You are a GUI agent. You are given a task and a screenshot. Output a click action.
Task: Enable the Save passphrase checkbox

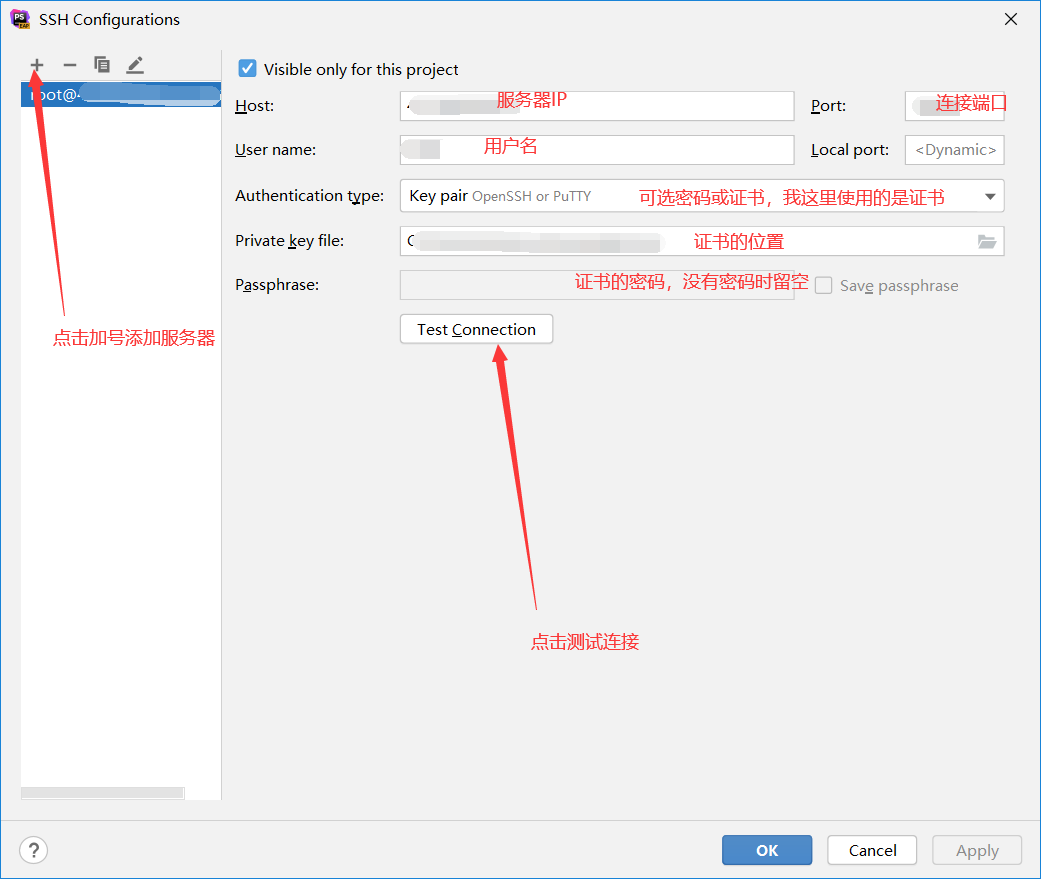[x=823, y=285]
